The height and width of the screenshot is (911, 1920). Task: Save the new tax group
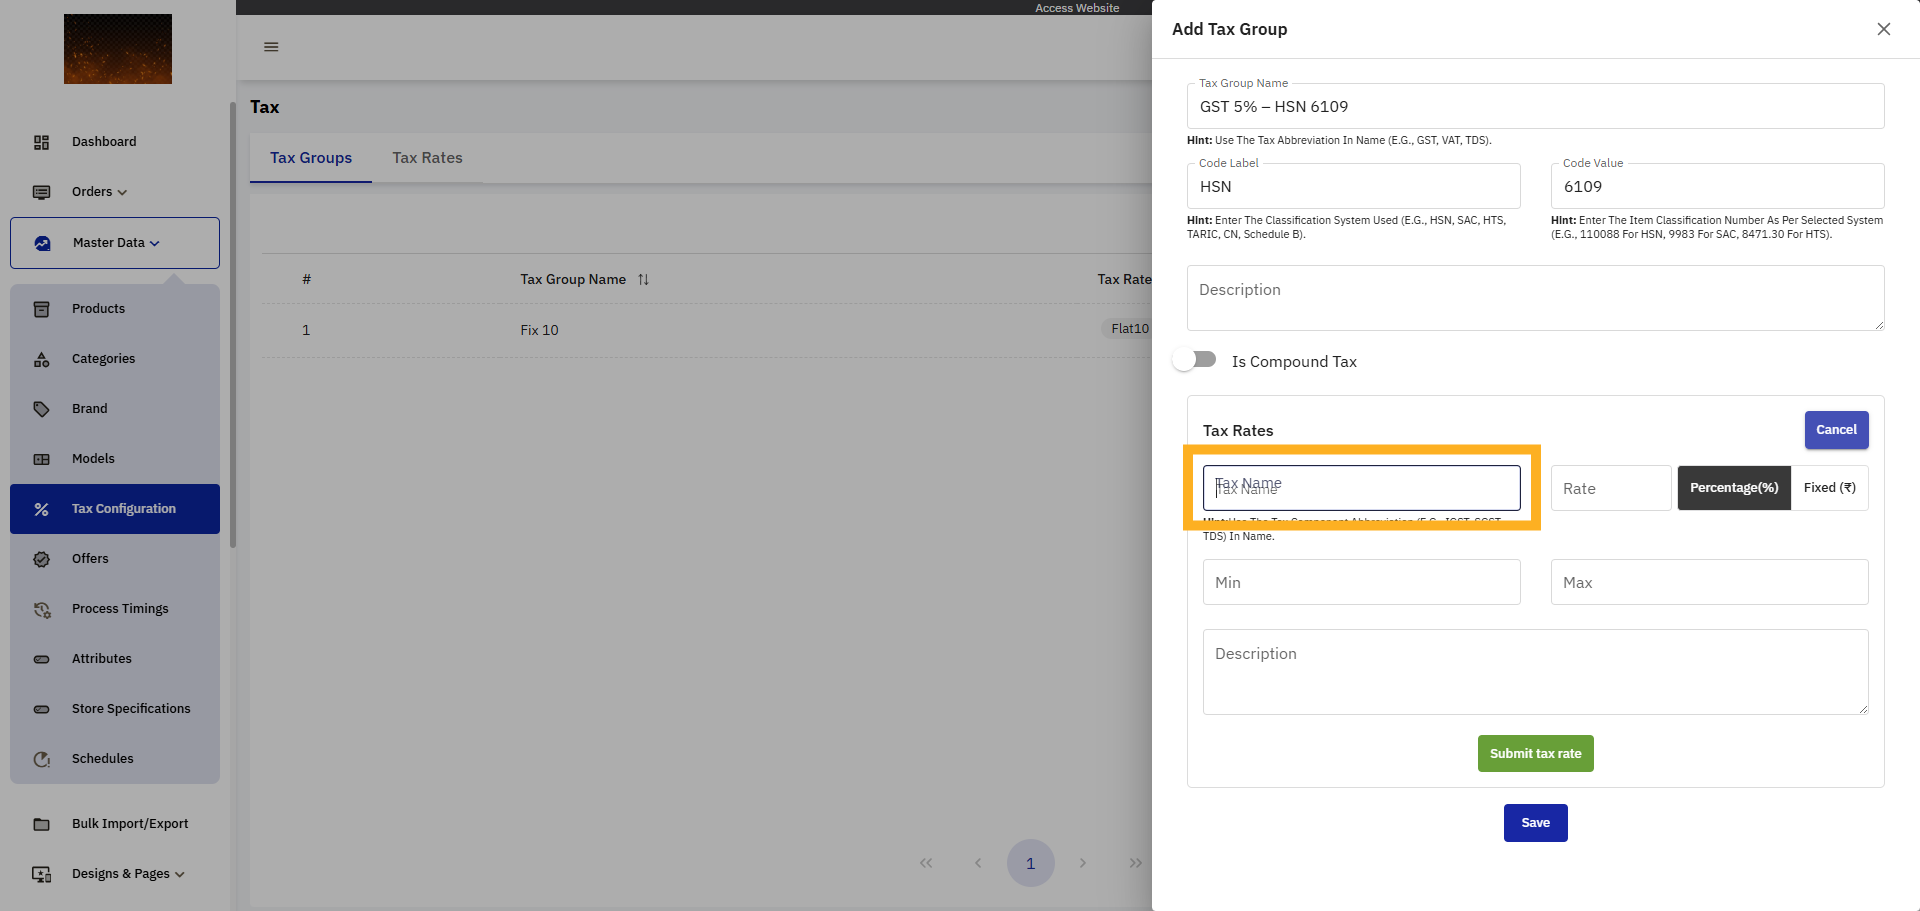[1535, 822]
